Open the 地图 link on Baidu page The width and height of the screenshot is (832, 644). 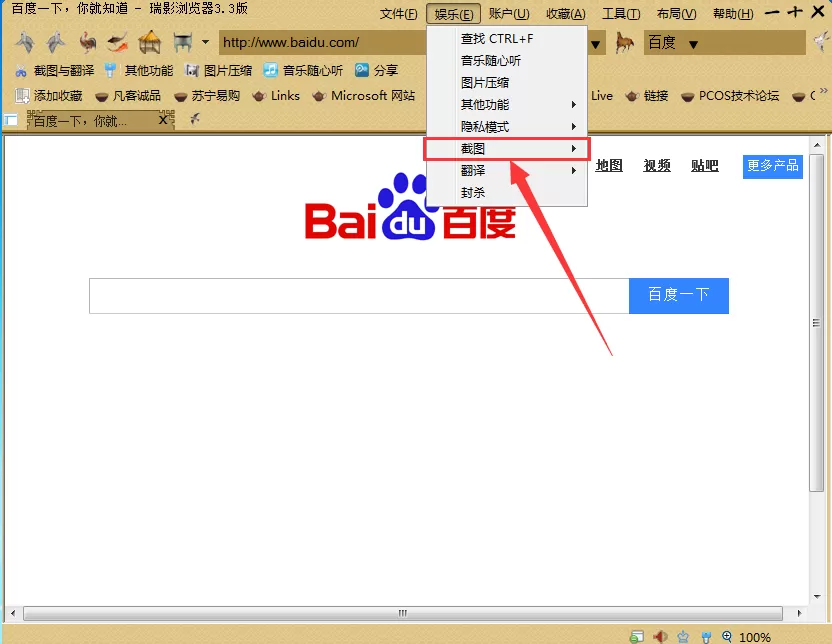pos(609,166)
